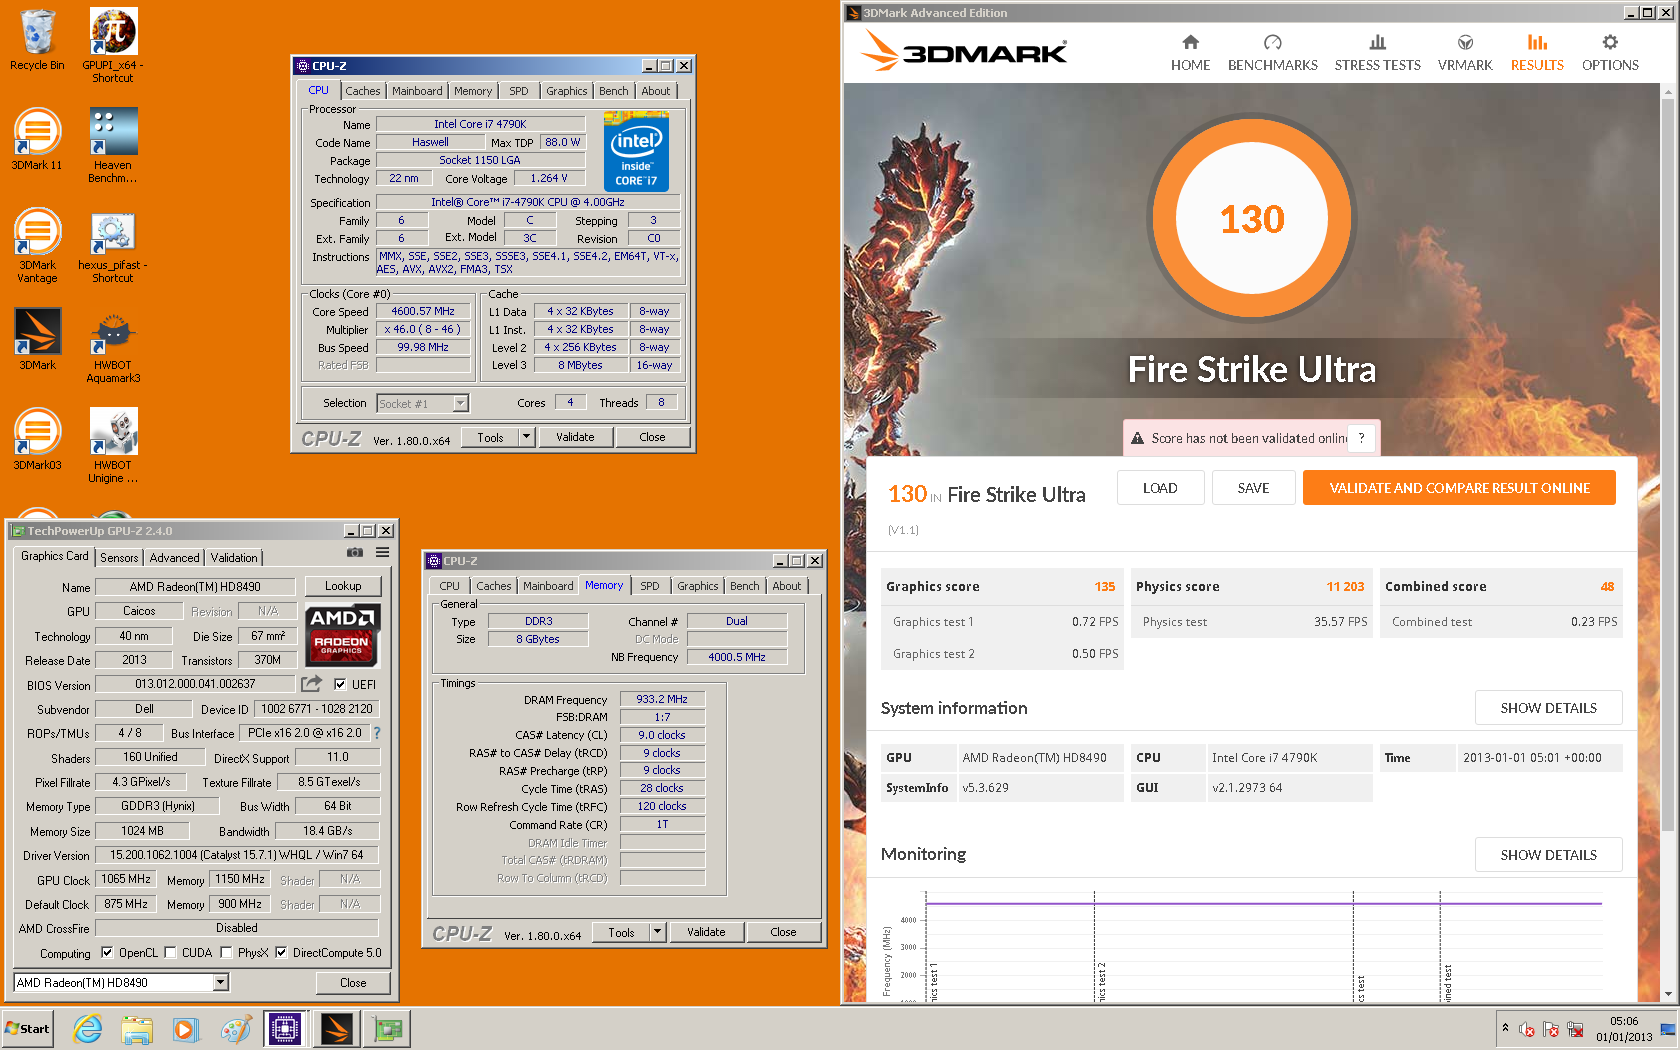Screen dimensions: 1680x1050
Task: Open STRESS TESTS section in 3DMark
Action: pos(1377,52)
